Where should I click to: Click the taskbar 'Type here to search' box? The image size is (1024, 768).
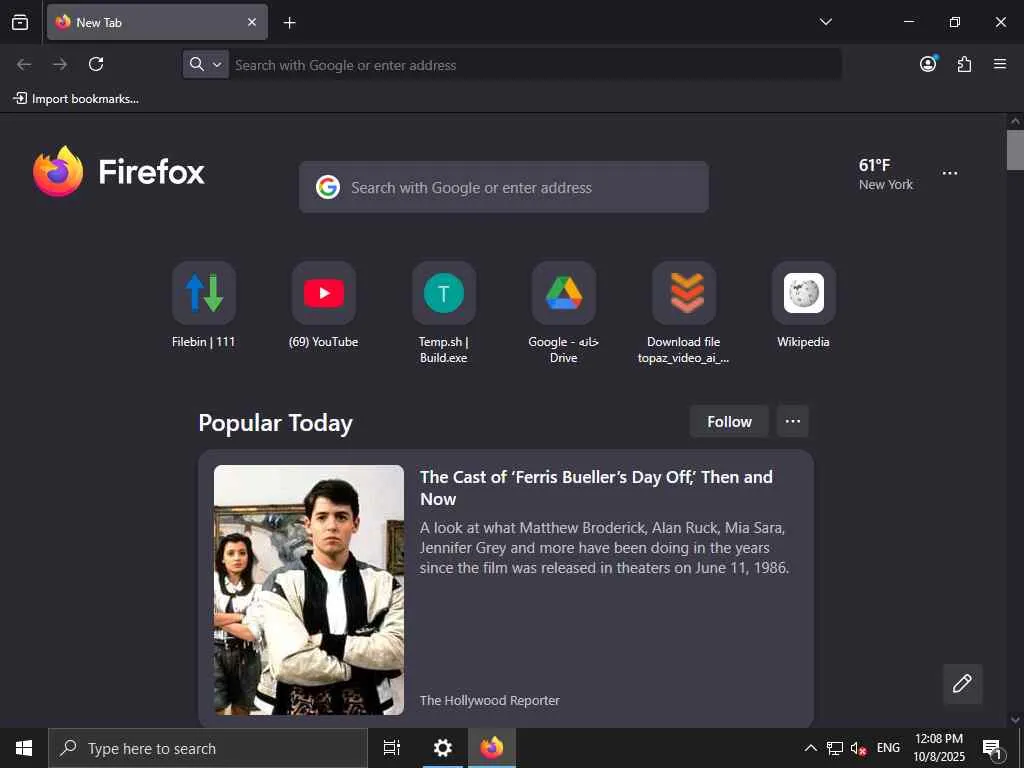pos(208,748)
